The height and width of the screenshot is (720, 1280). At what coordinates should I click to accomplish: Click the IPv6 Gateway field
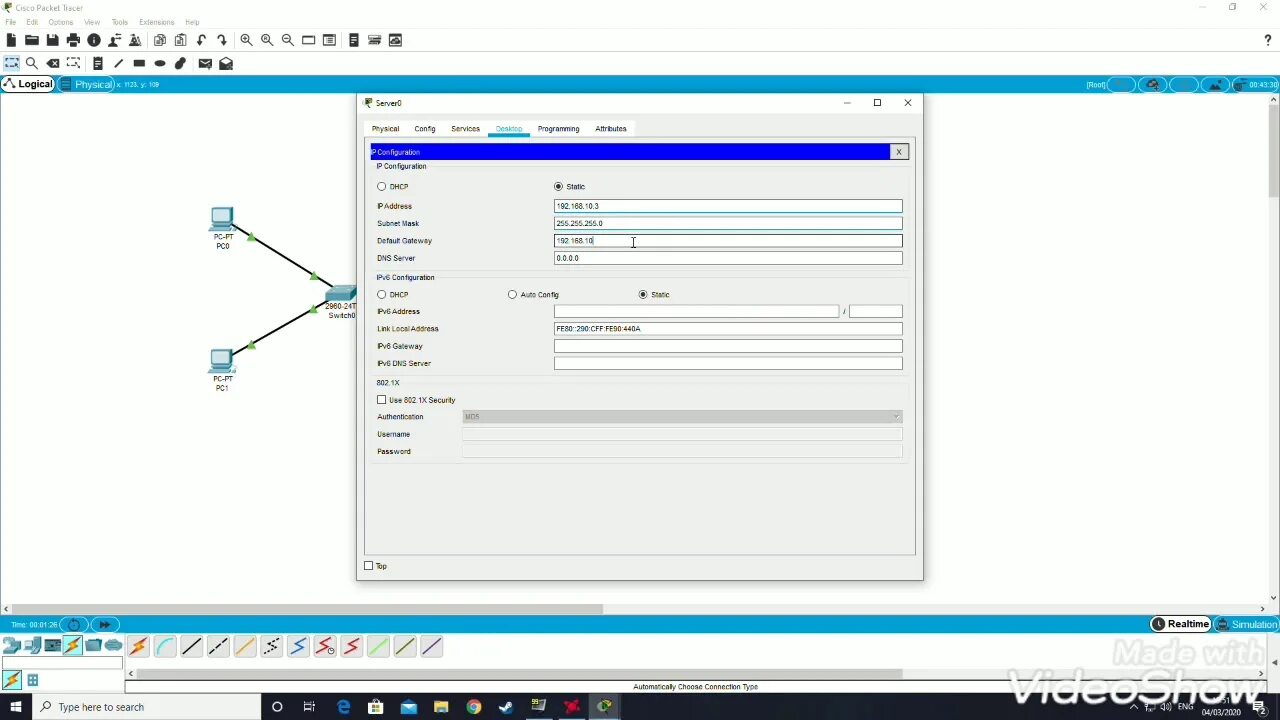(728, 346)
